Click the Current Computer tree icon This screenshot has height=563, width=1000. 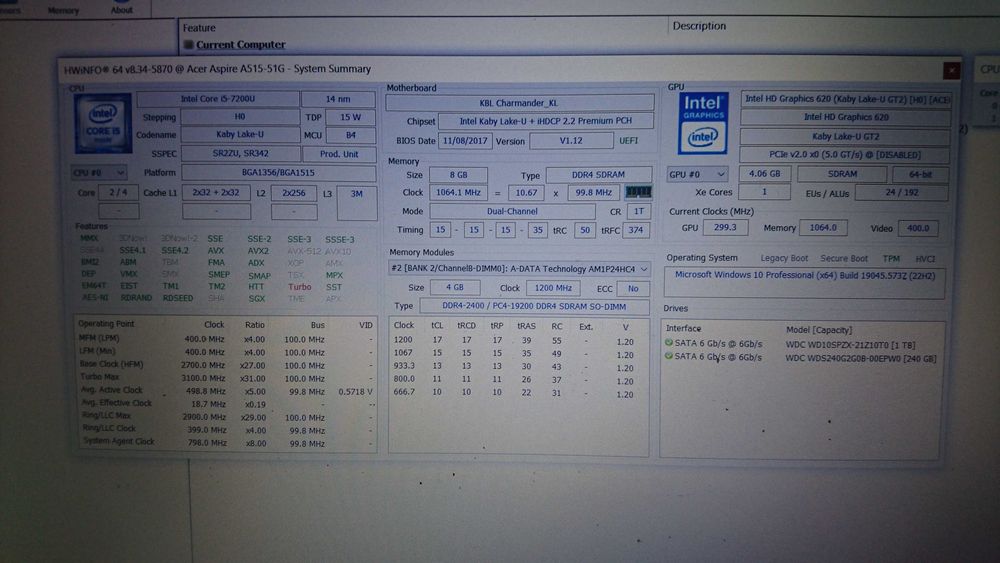tap(188, 45)
